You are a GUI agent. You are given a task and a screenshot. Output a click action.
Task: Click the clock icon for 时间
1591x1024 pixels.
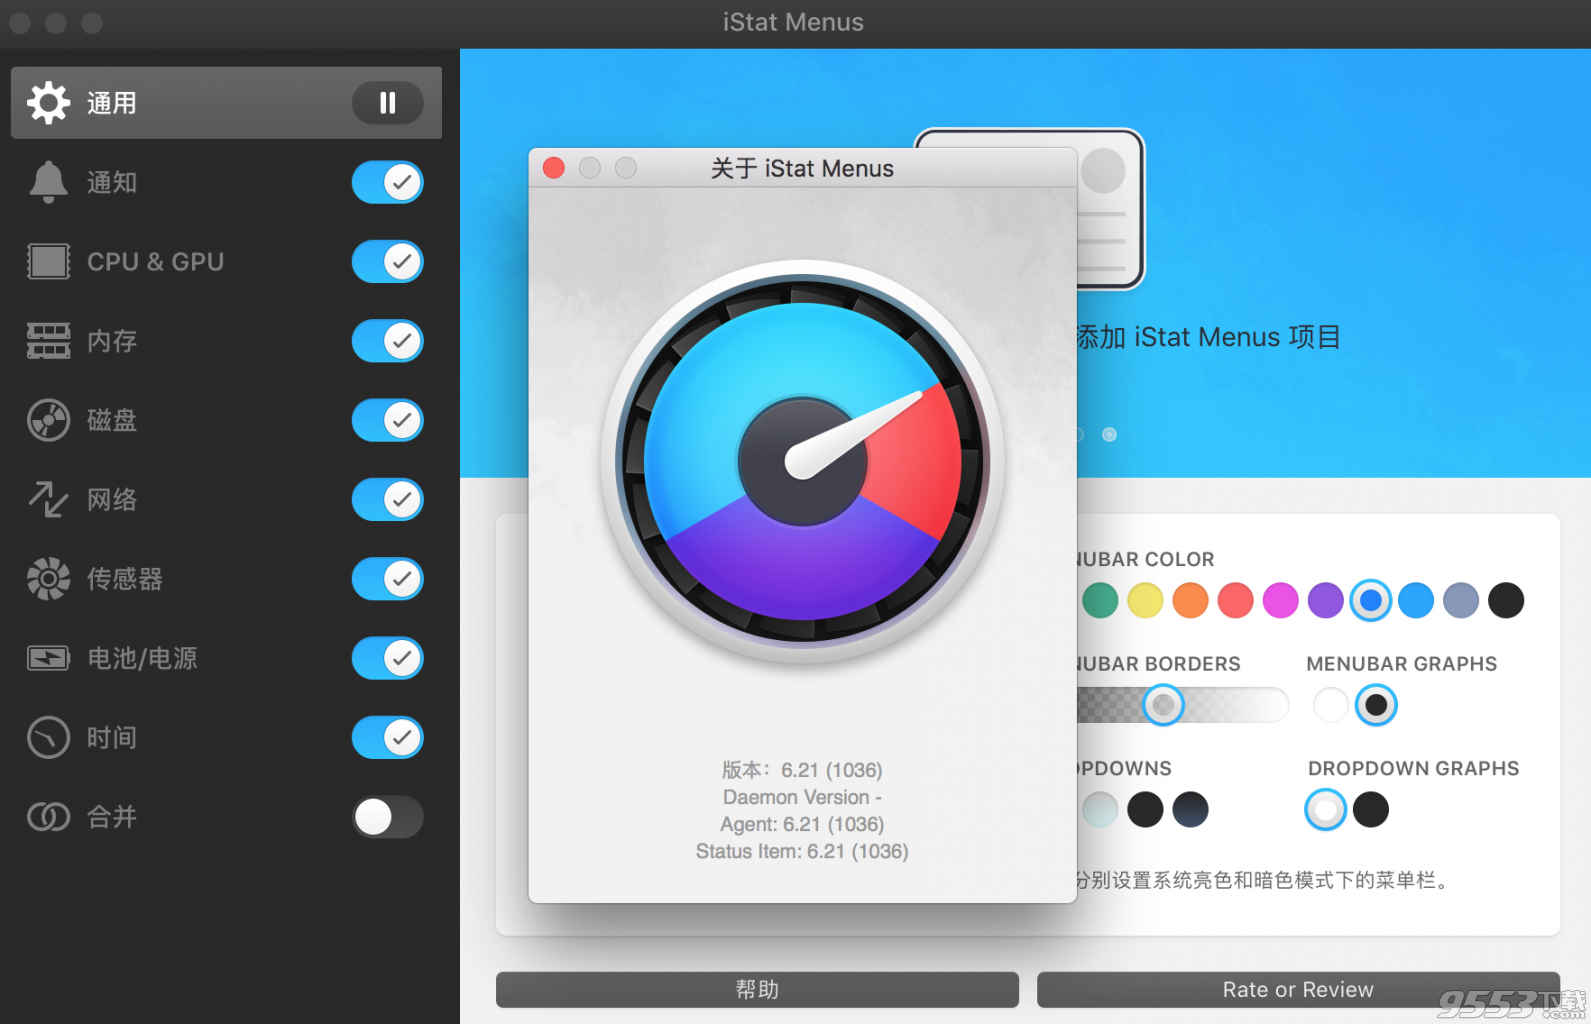[x=48, y=738]
